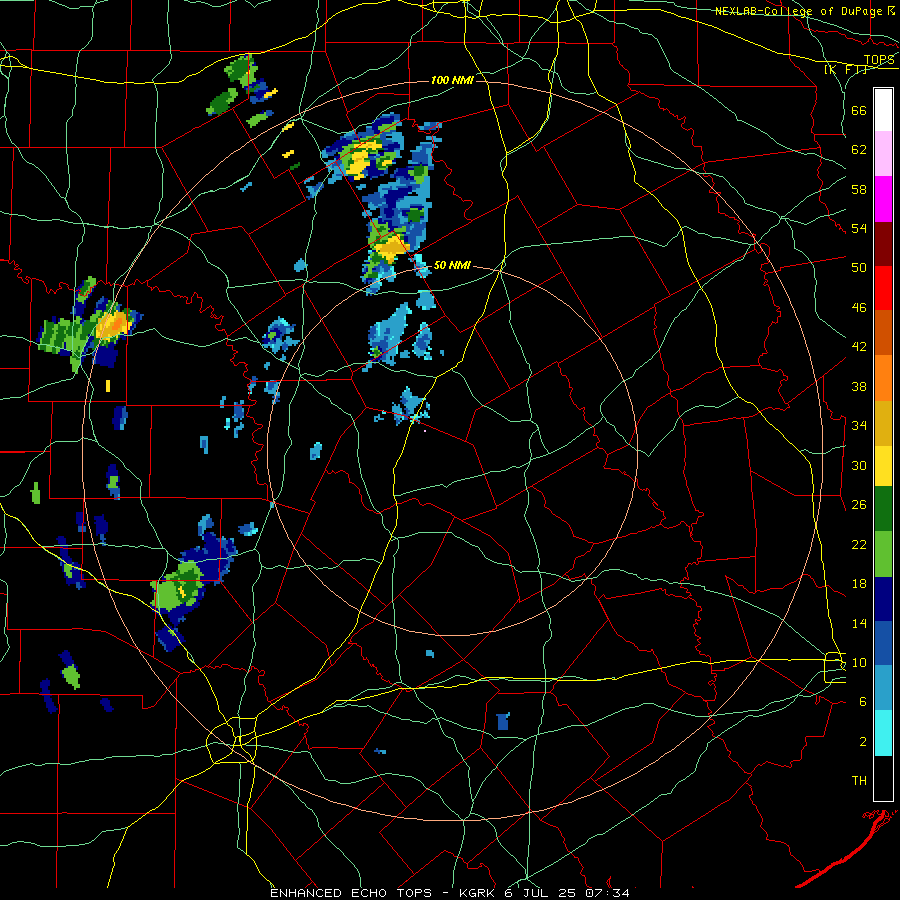Click the "18" legend value

pos(859,584)
